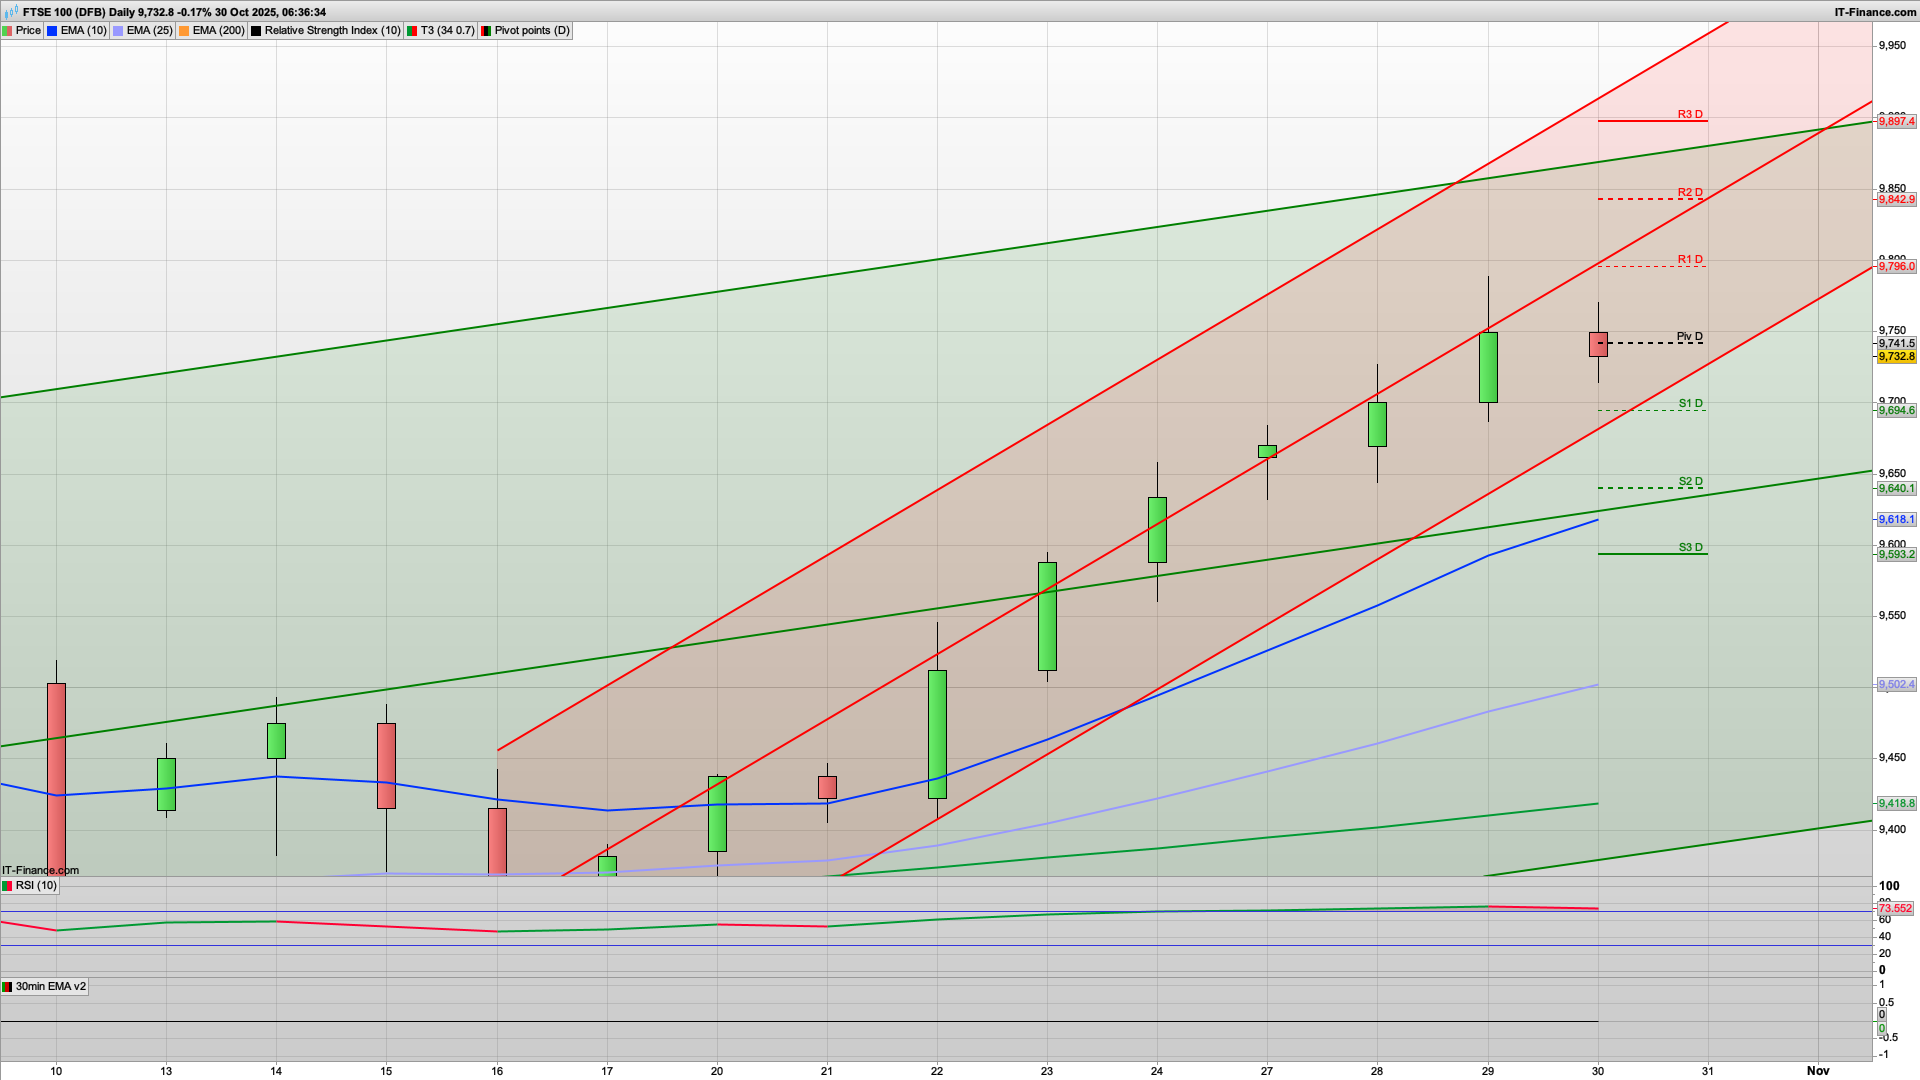
Task: Click the orange EMA (200) indicator icon
Action: [x=183, y=30]
